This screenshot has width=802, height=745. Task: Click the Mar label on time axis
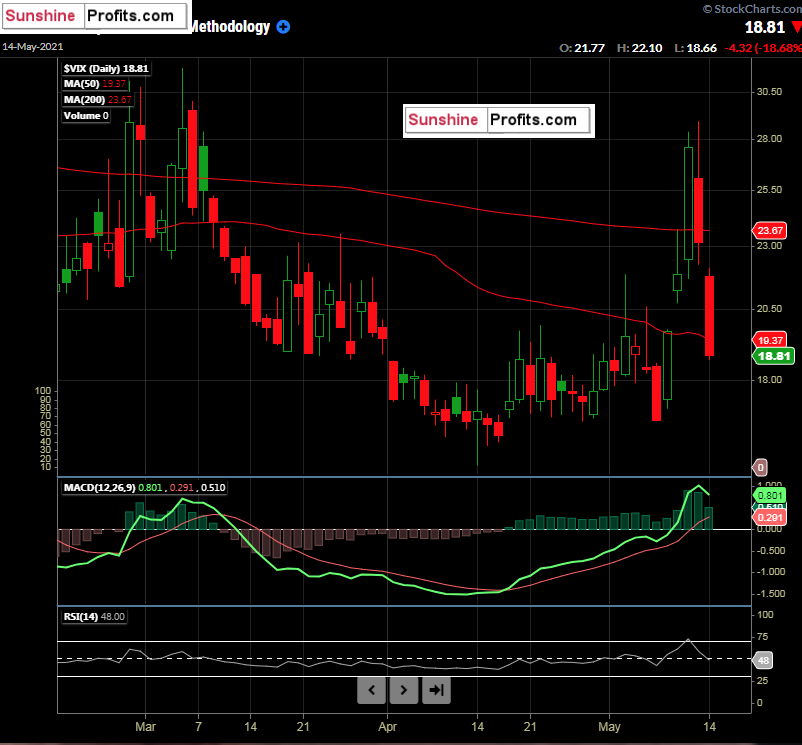145,727
